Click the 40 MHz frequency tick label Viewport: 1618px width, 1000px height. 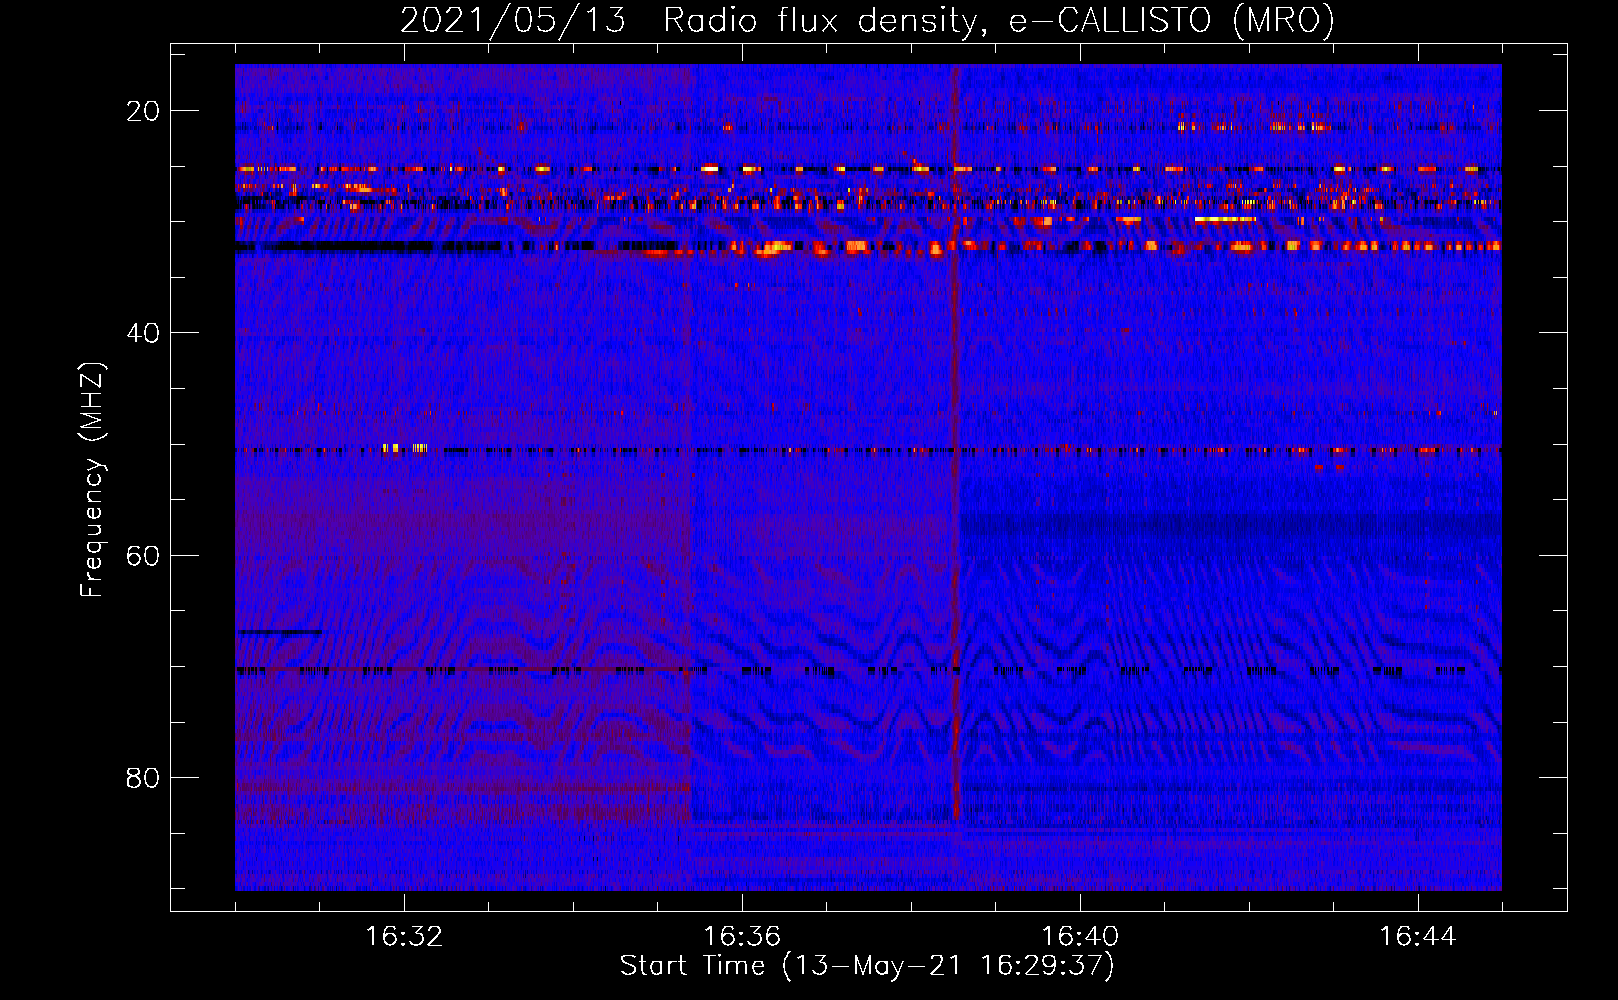coord(143,333)
